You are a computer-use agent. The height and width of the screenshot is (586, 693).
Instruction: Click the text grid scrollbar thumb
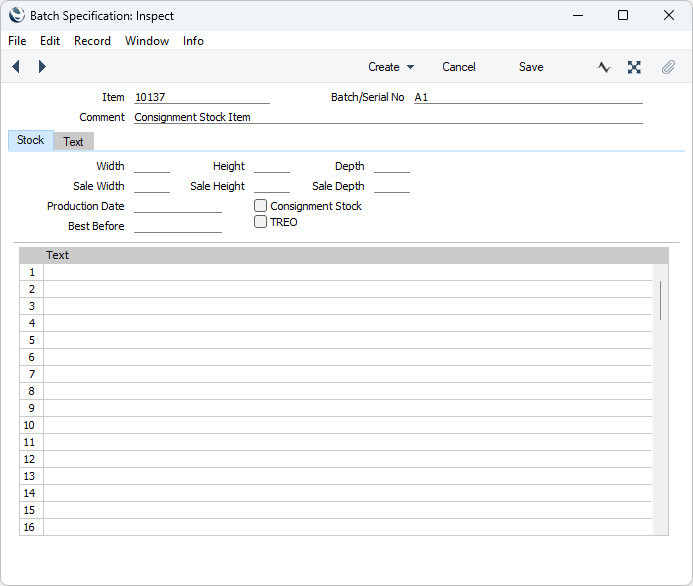click(660, 301)
